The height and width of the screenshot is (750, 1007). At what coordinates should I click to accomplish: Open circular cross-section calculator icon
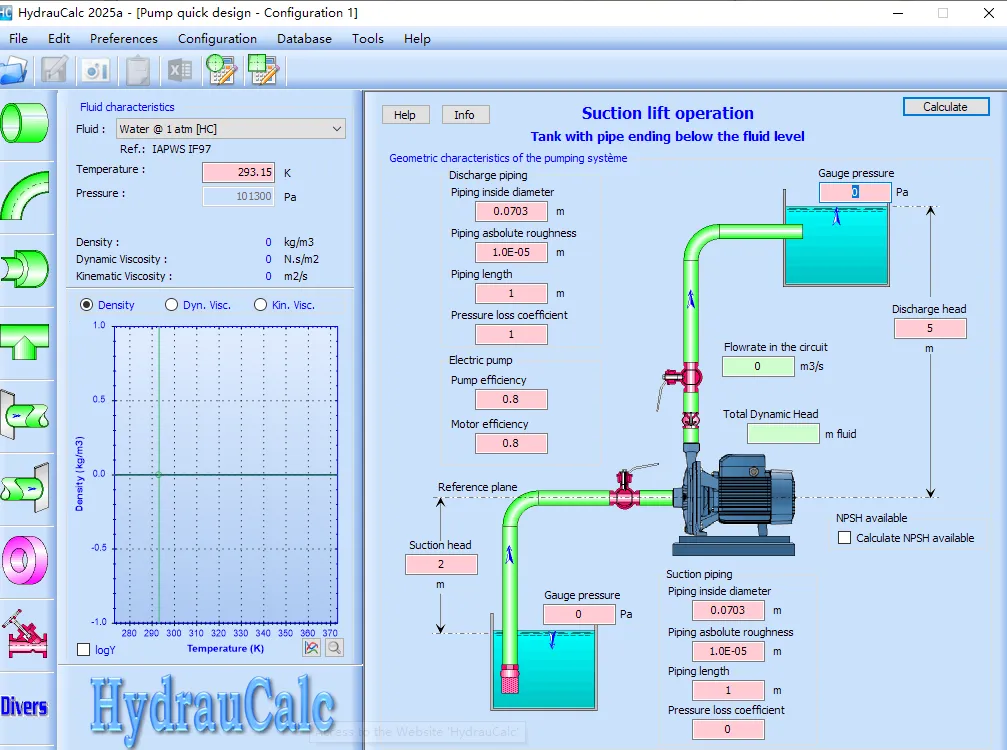(222, 70)
